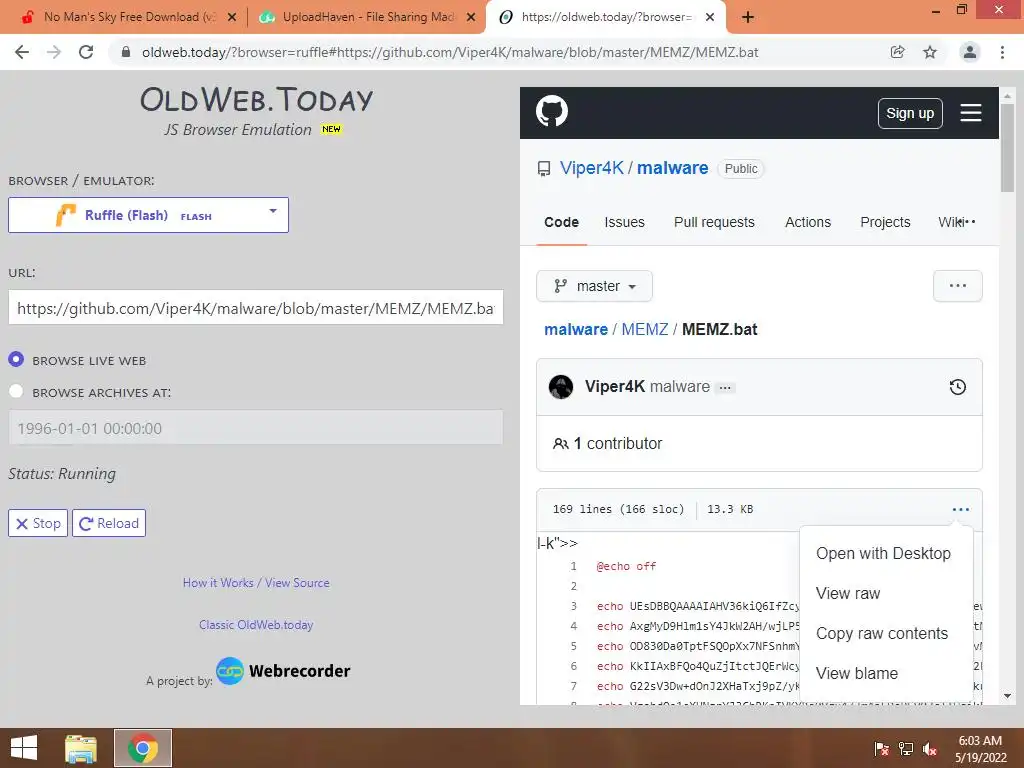The height and width of the screenshot is (768, 1024).
Task: Open Classic OldWeb.today link
Action: 256,624
